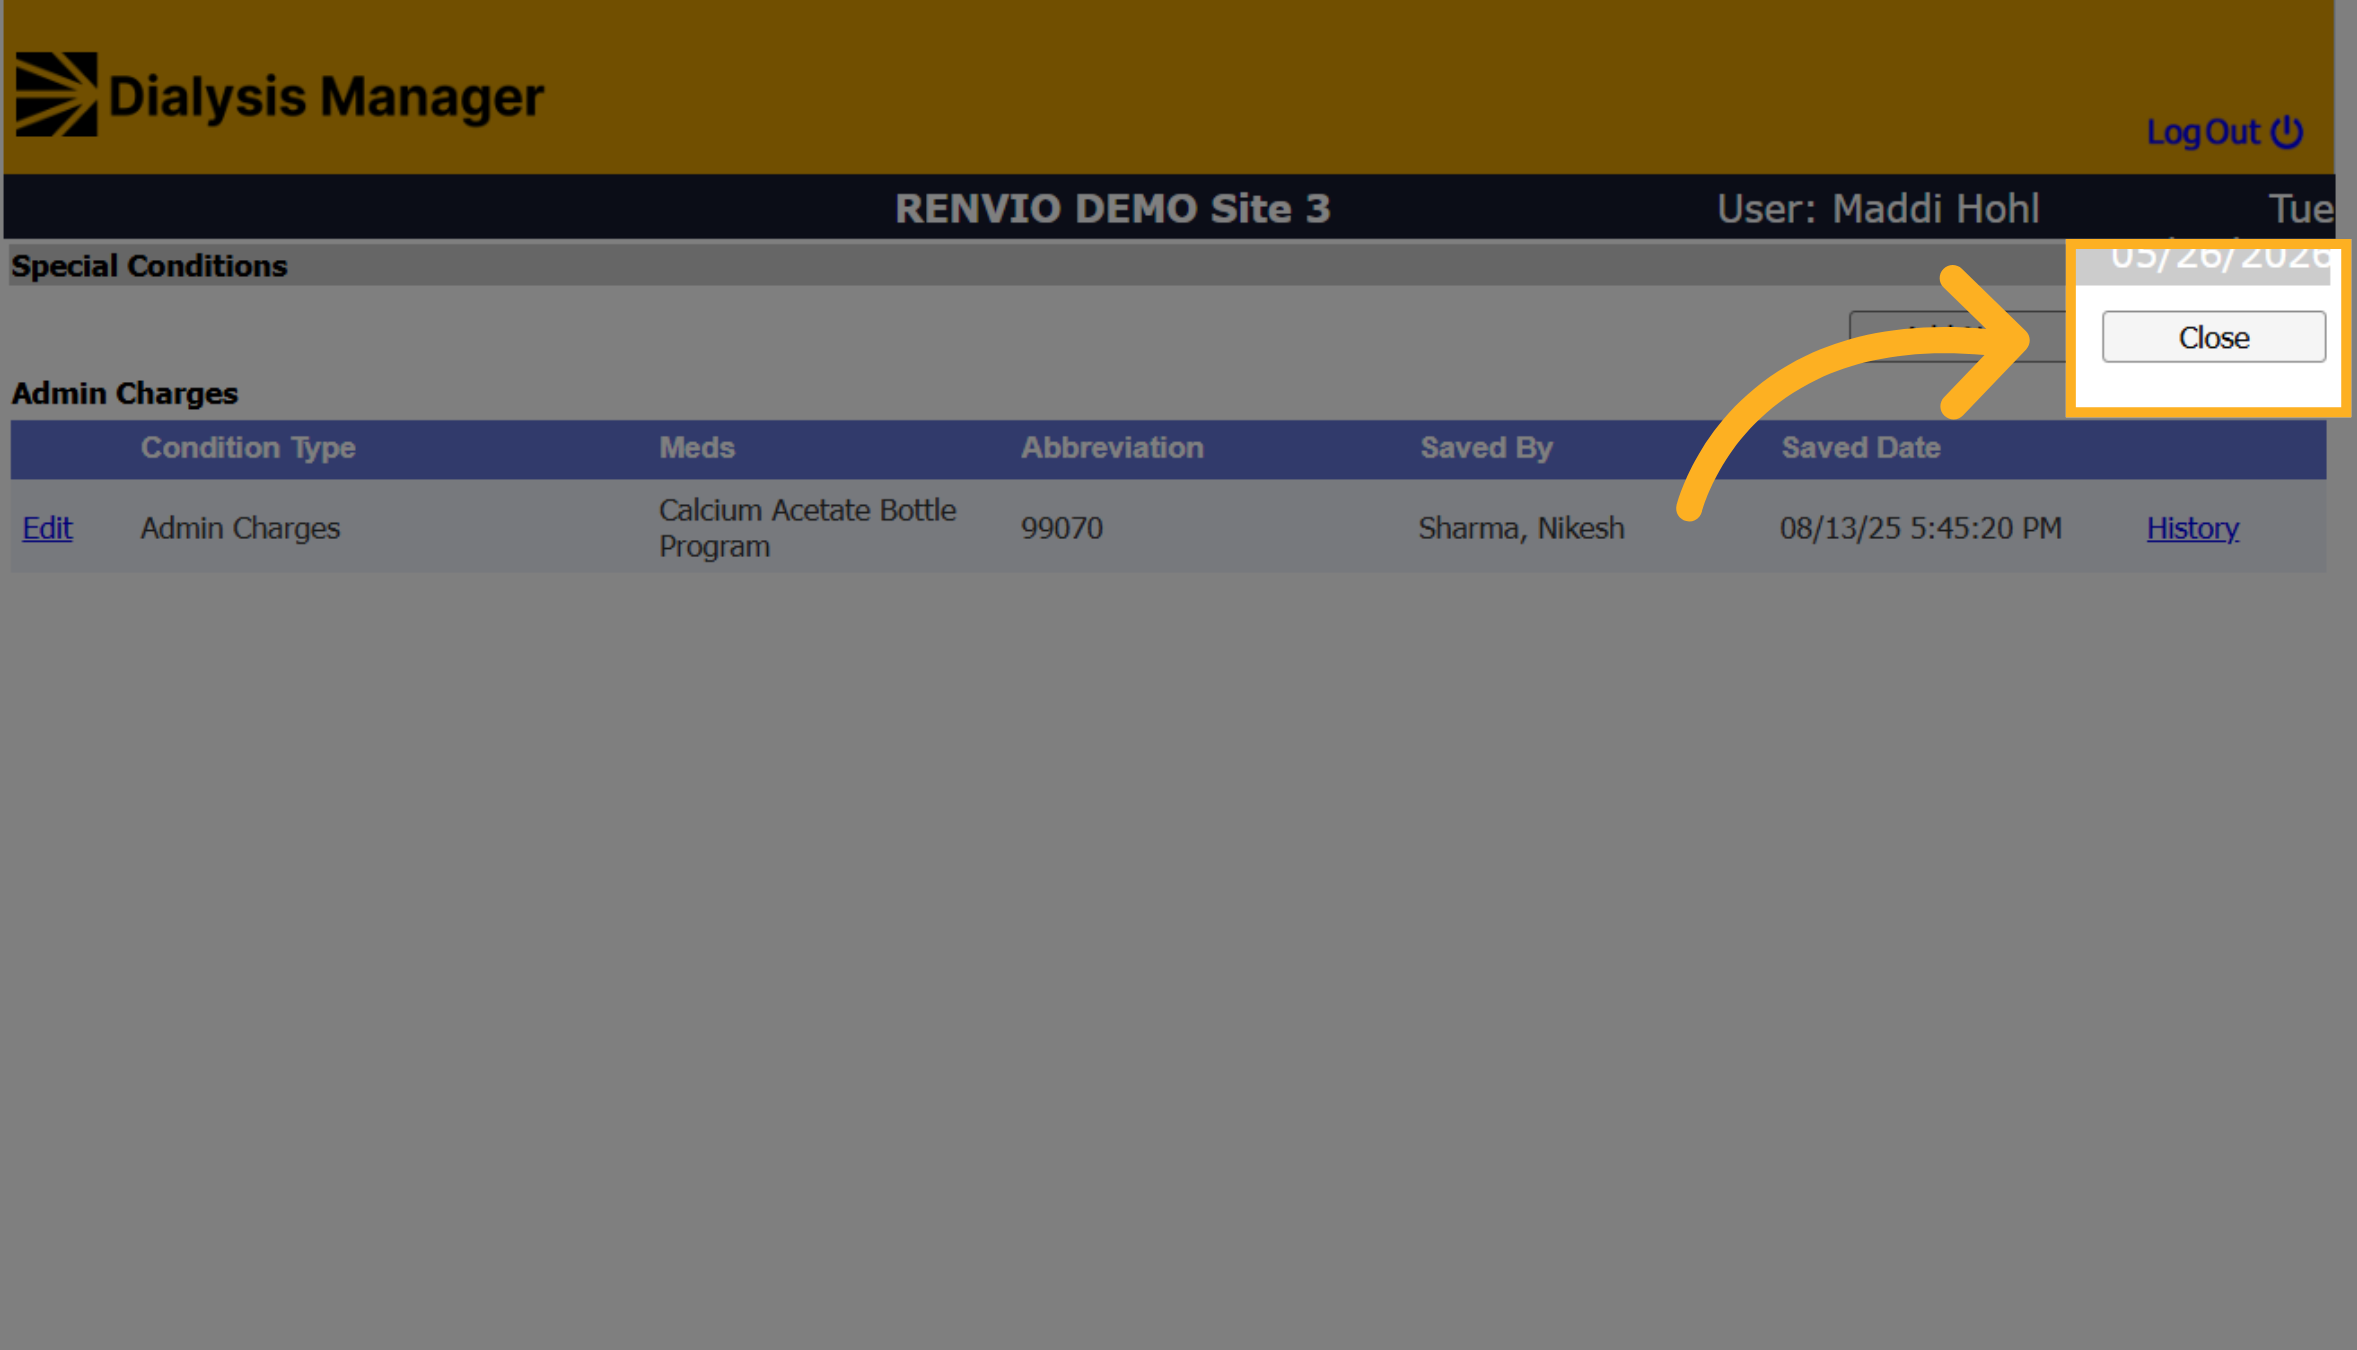Click the abbreviation value 99070
Screen dimensions: 2357x1350
[x=1061, y=527]
